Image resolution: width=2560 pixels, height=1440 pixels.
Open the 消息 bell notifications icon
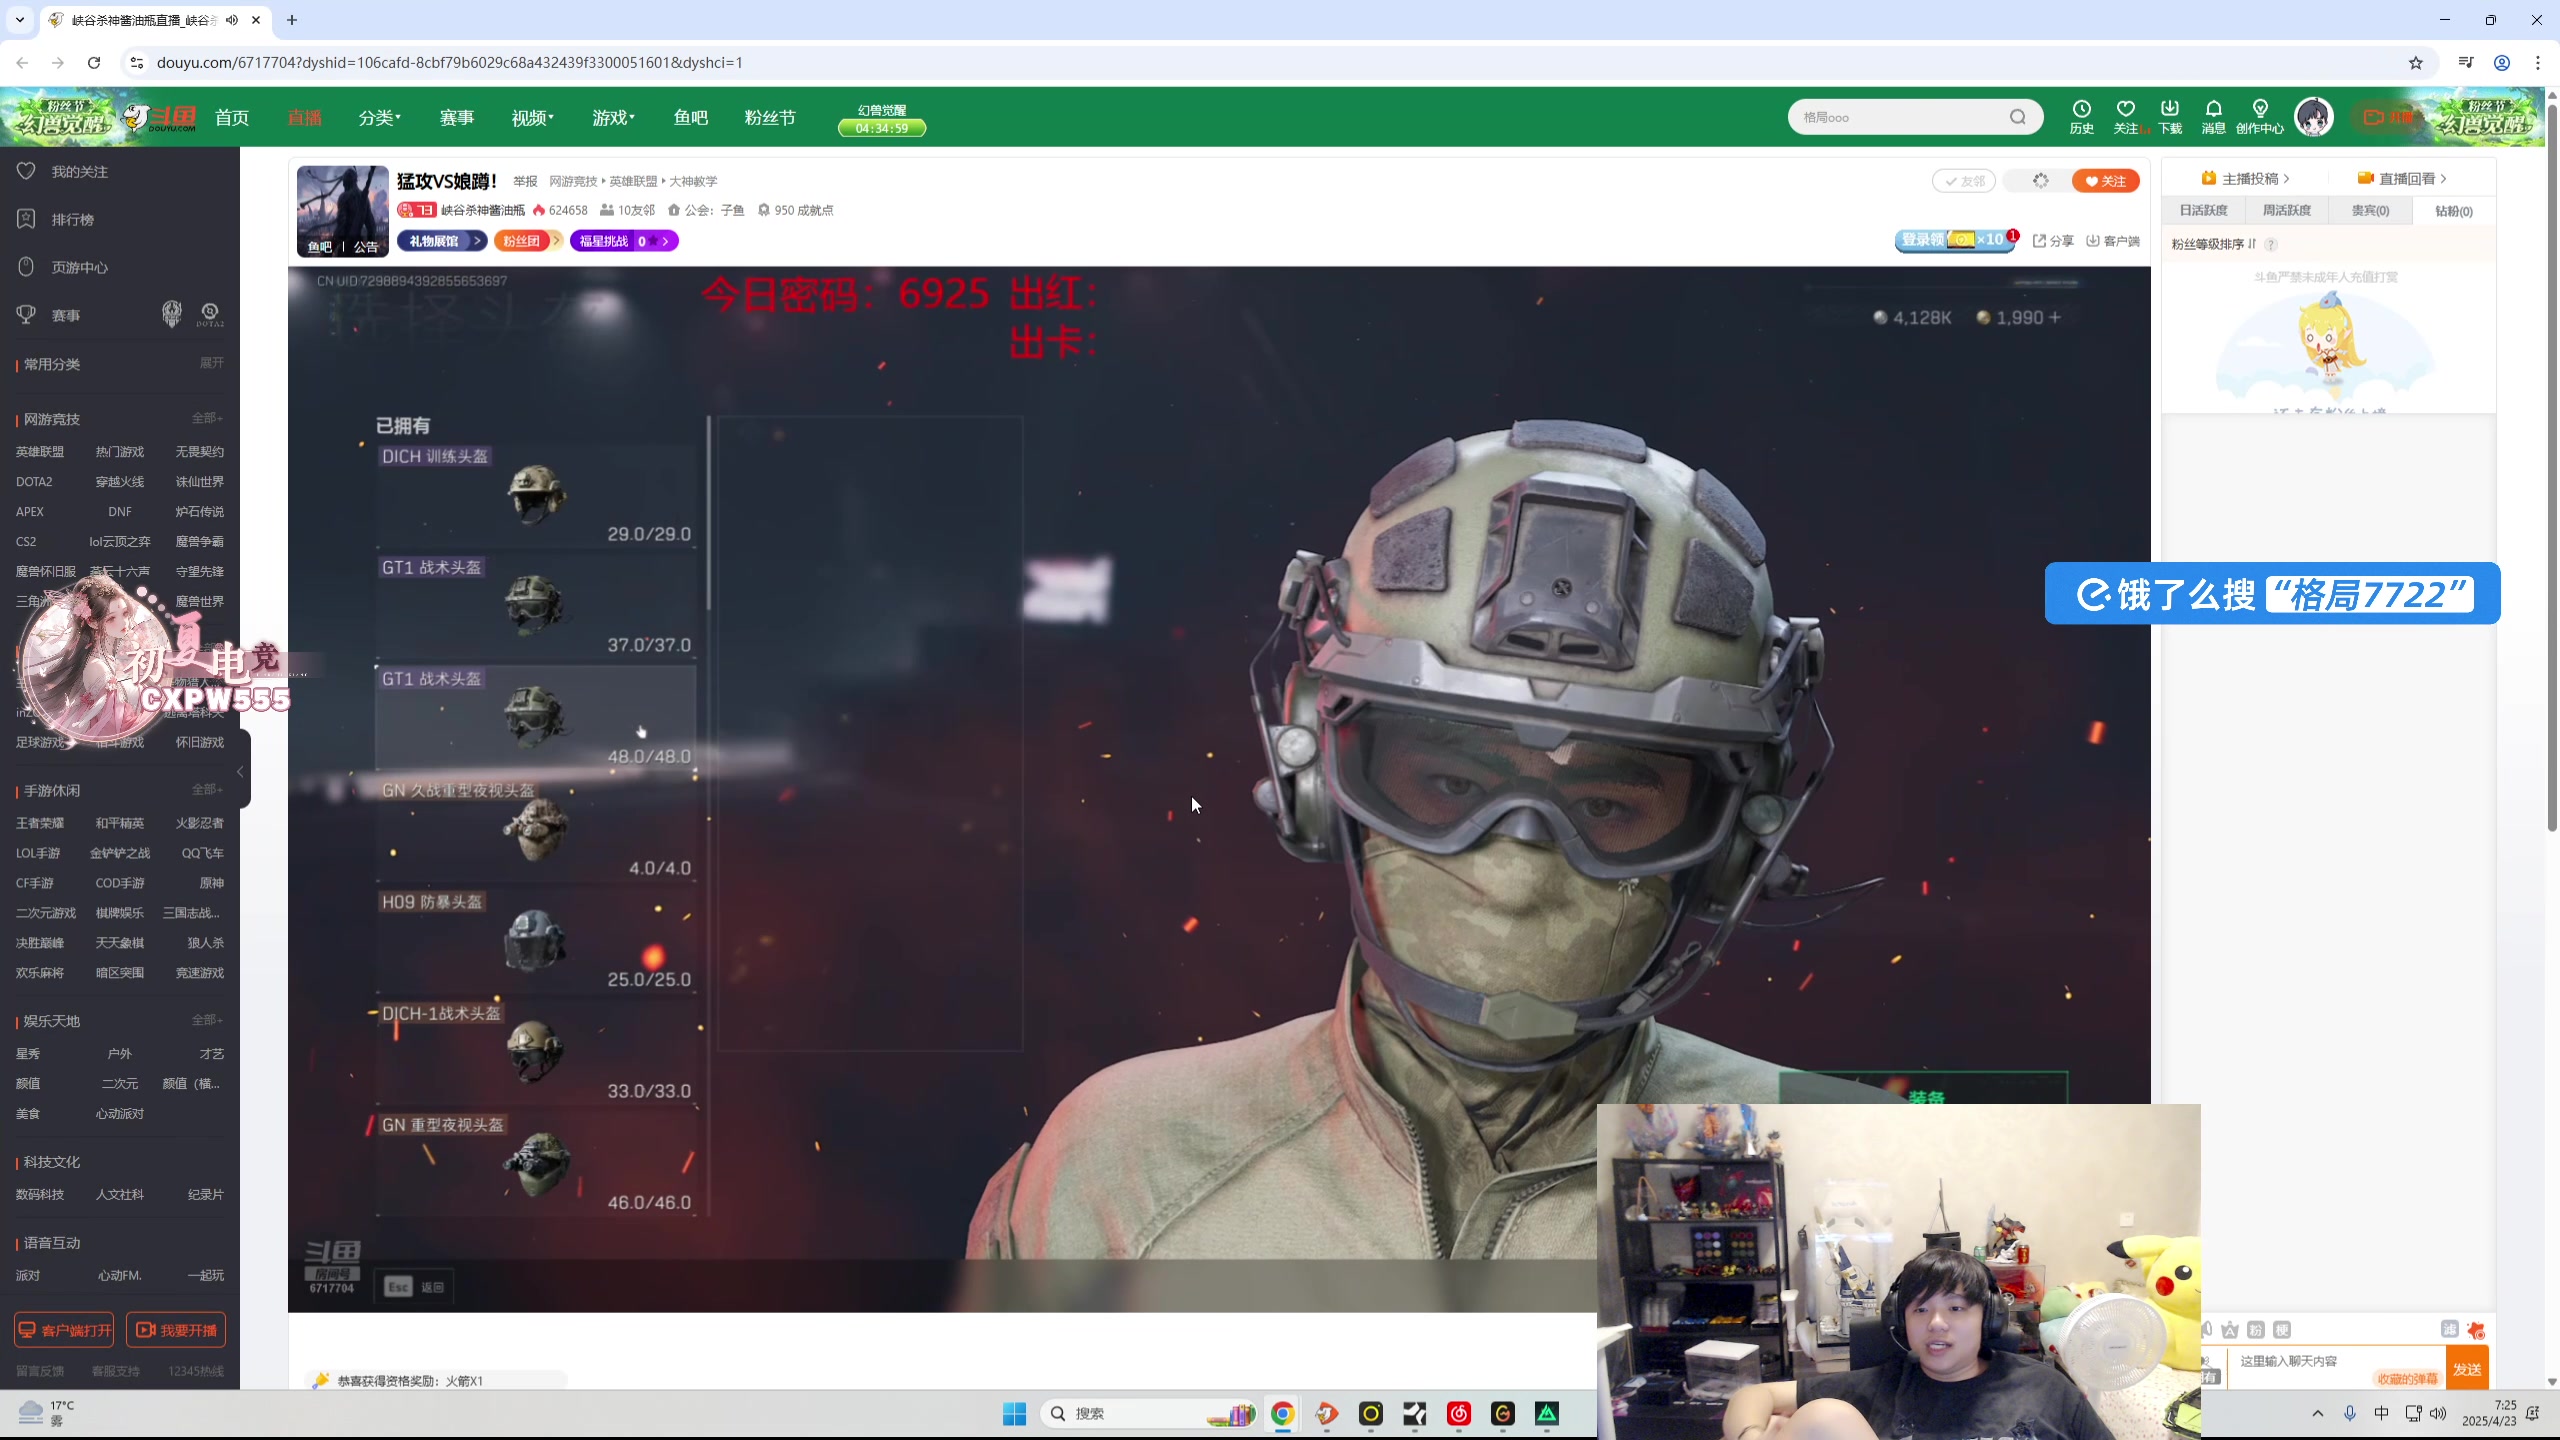2213,116
